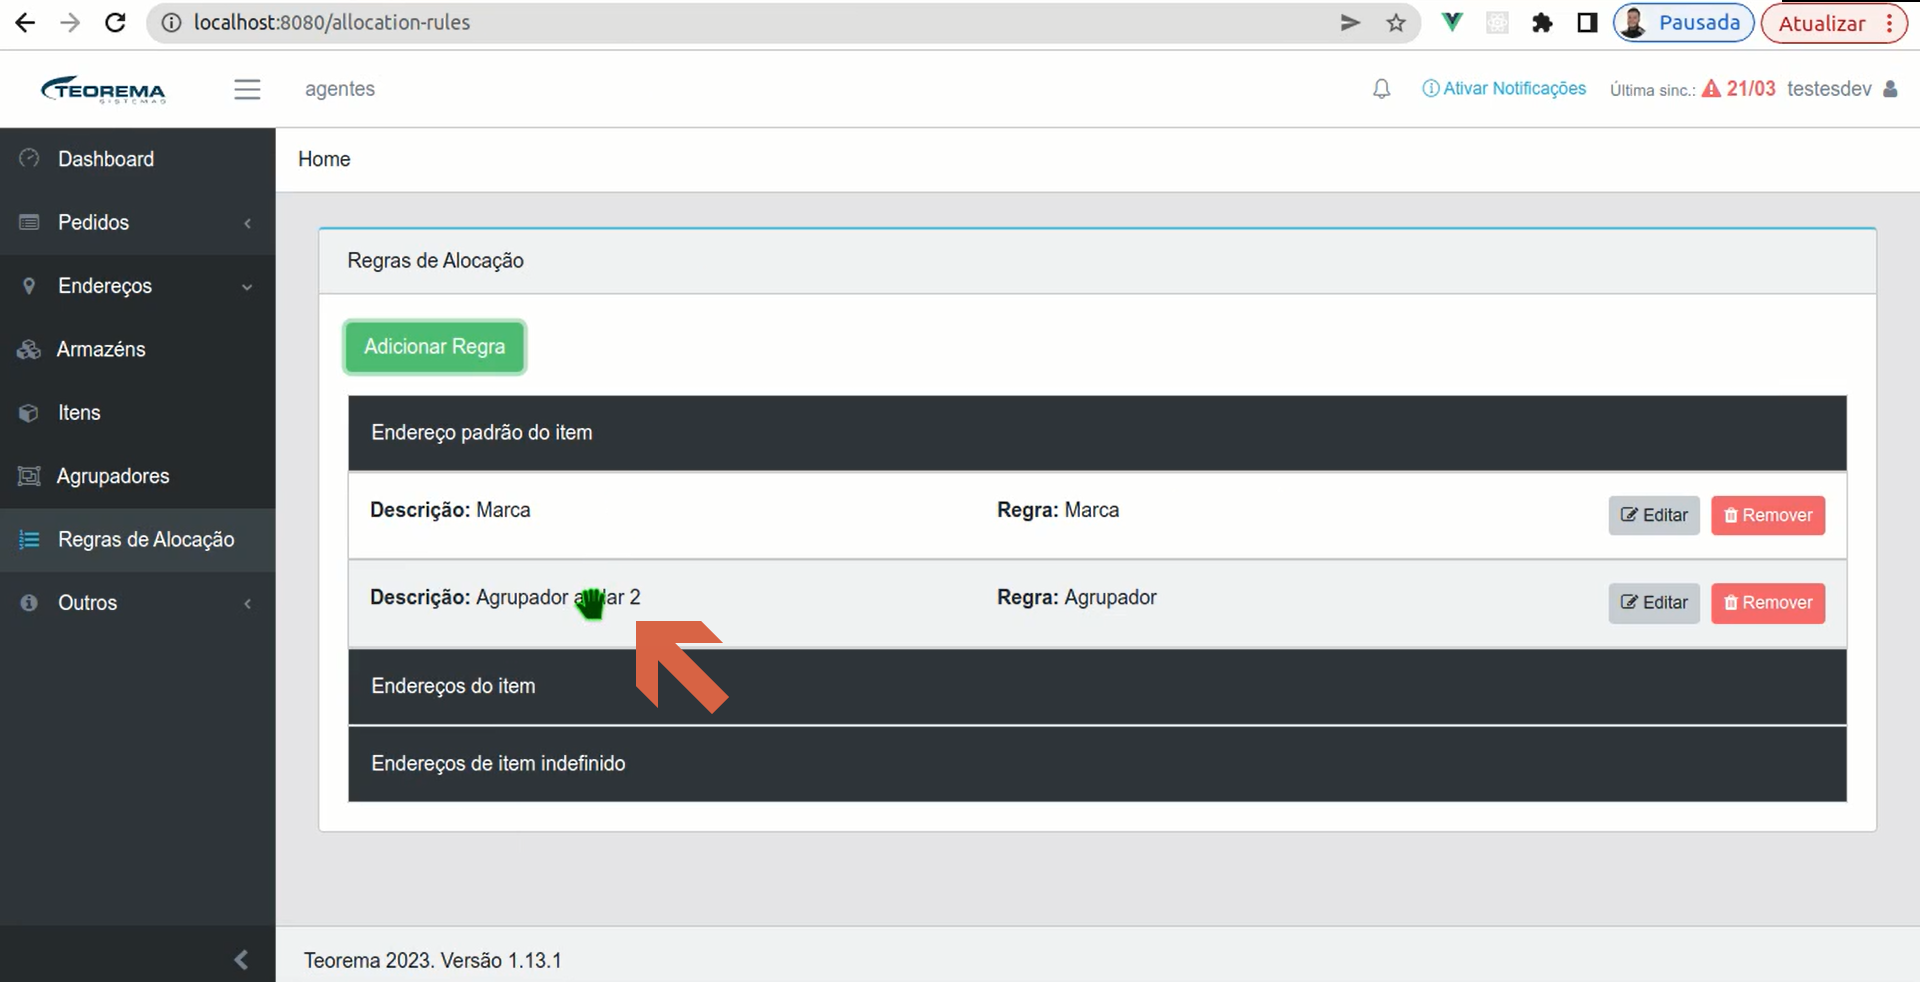
Task: Click the Regras de Alocação list icon
Action: pos(29,539)
